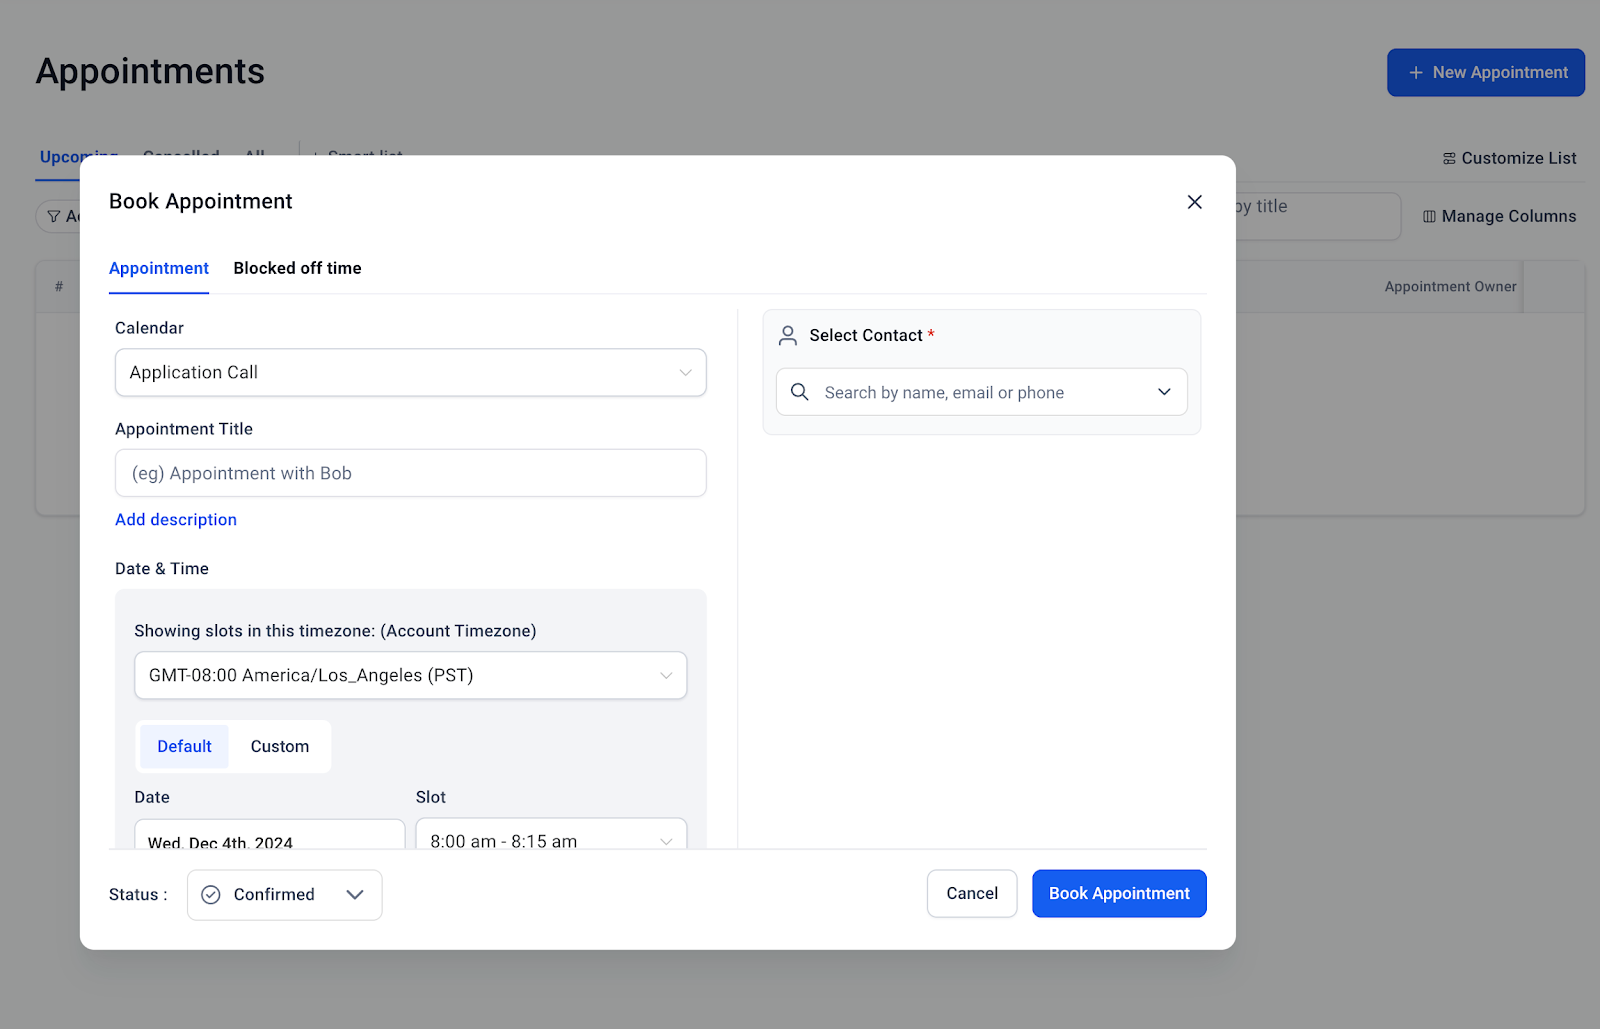Click the Add description link
Image resolution: width=1600 pixels, height=1029 pixels.
[176, 520]
